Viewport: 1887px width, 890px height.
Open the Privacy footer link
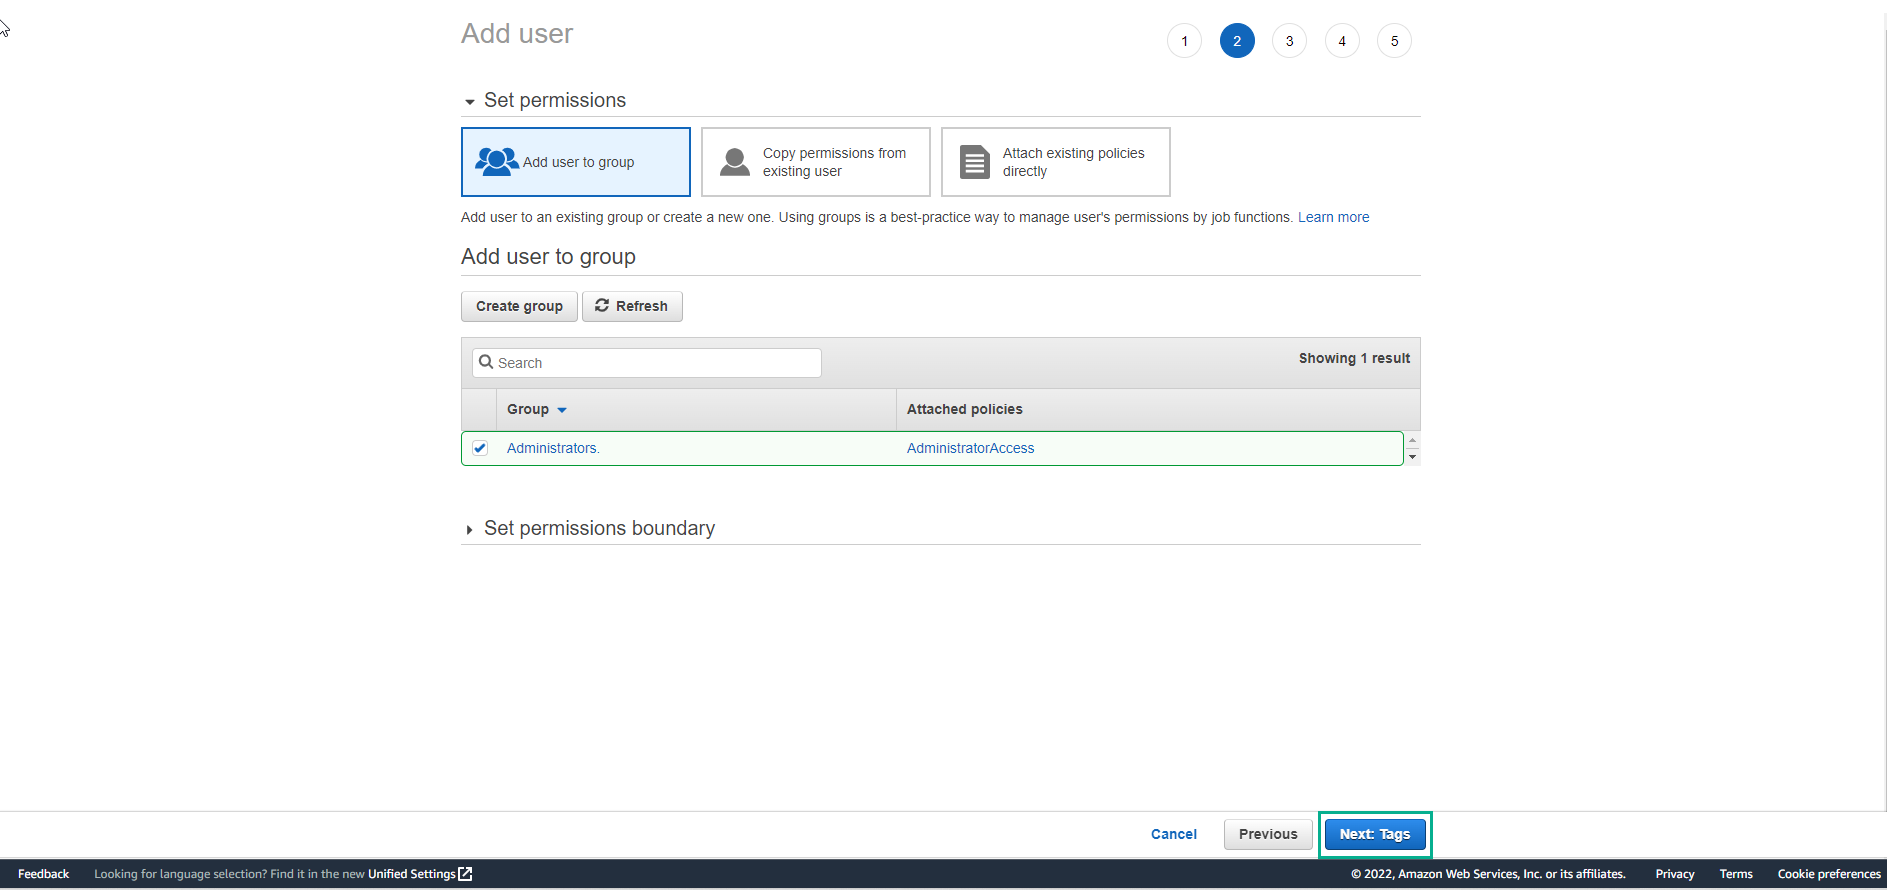(x=1675, y=874)
